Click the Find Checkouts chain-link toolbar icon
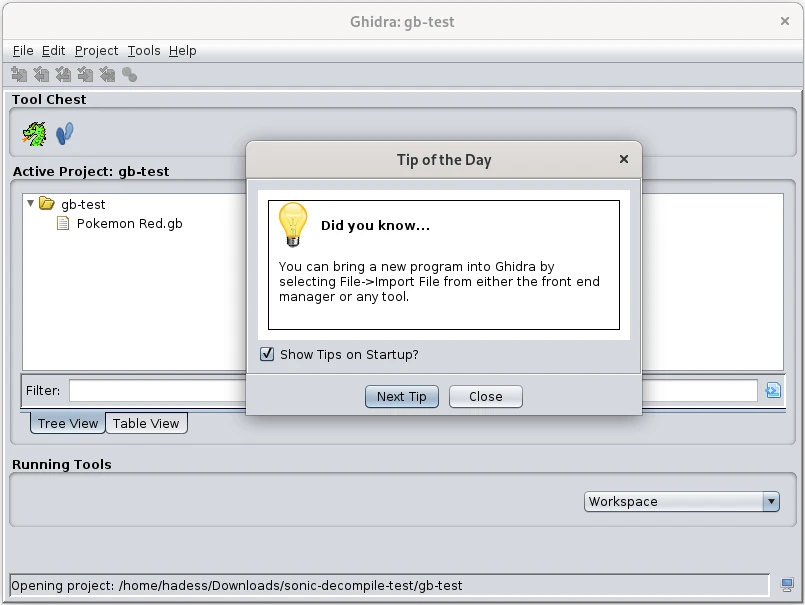Viewport: 805px width, 605px height. coord(129,75)
